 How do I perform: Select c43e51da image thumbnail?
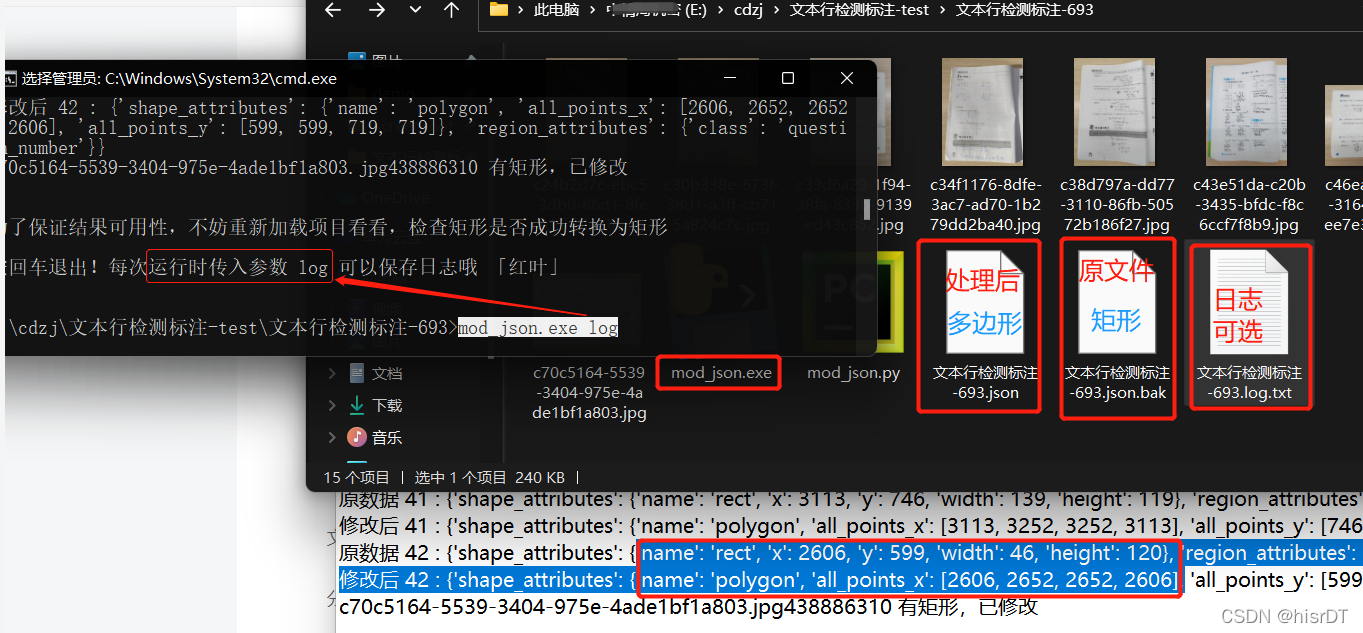coord(1246,112)
